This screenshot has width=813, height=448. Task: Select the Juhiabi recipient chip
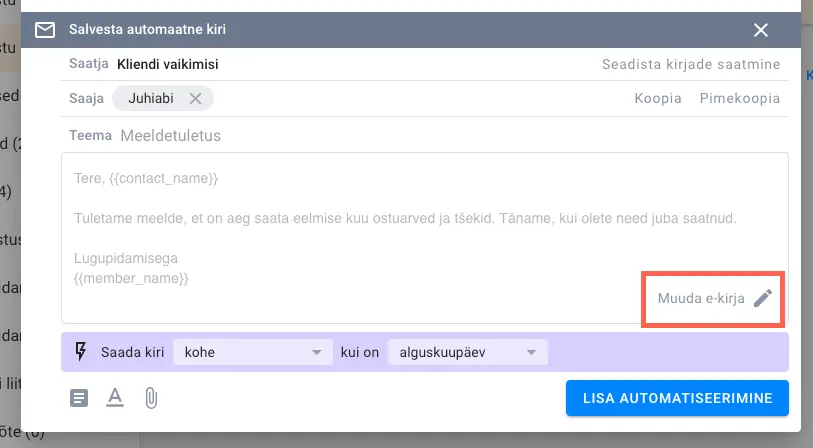click(x=150, y=98)
